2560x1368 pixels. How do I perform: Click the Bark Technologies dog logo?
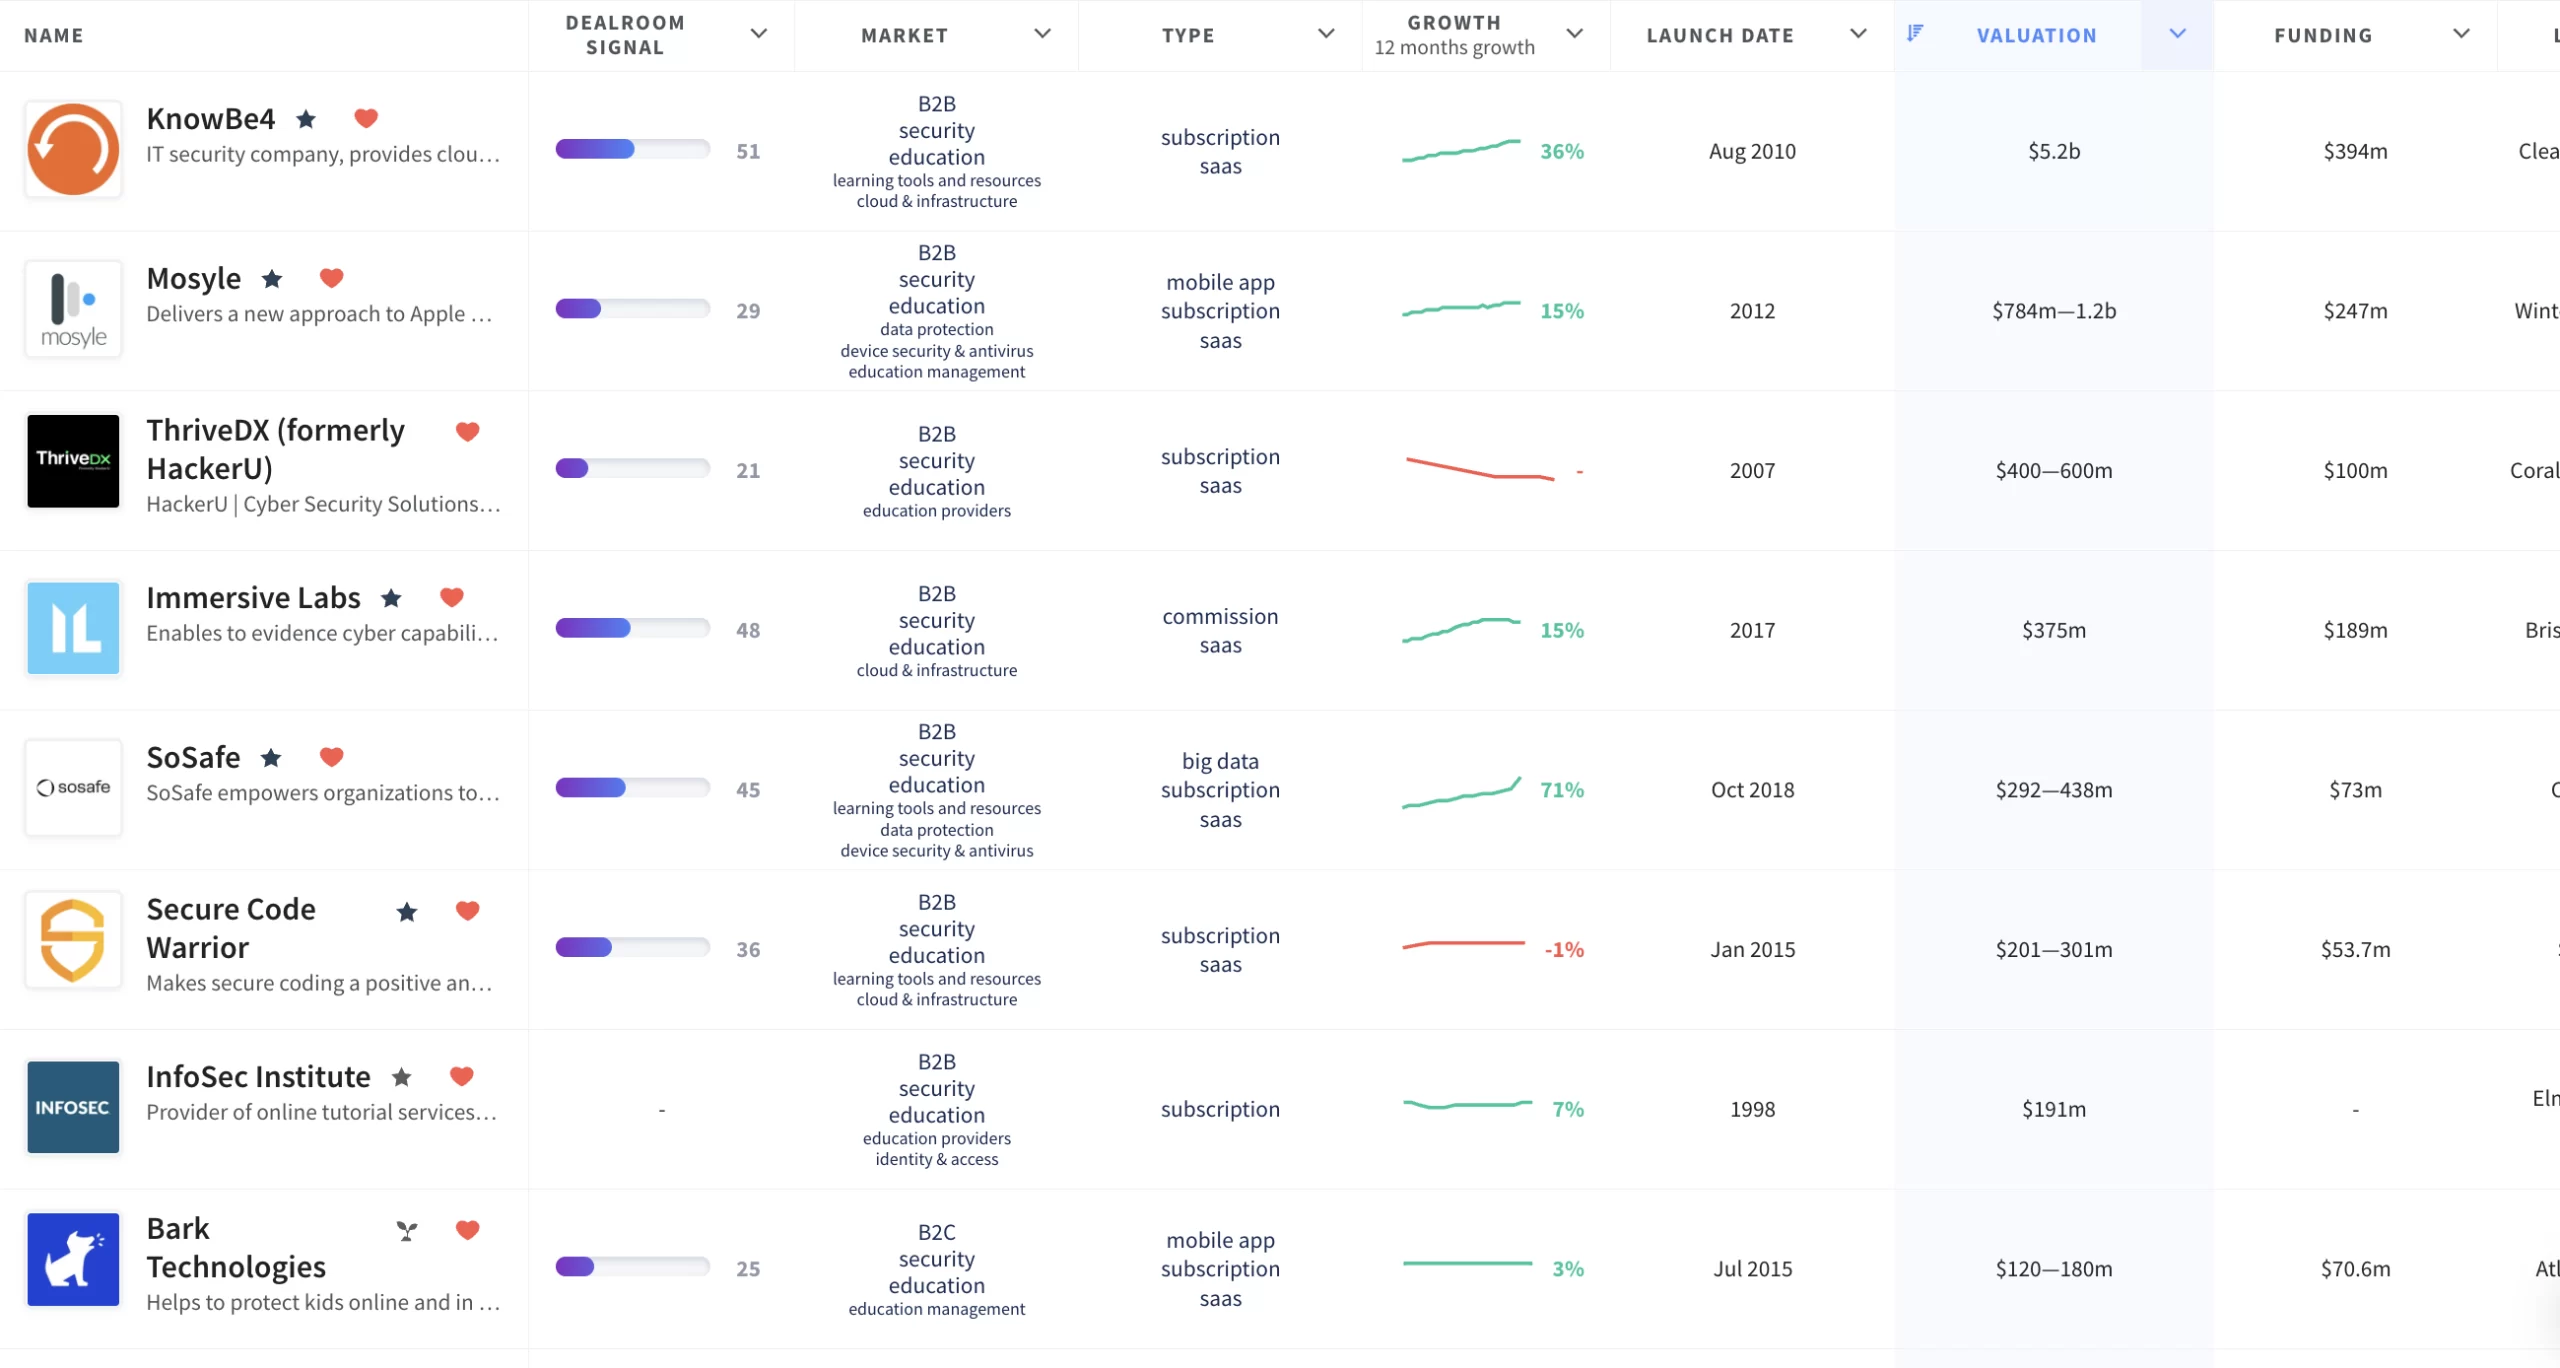(73, 1259)
